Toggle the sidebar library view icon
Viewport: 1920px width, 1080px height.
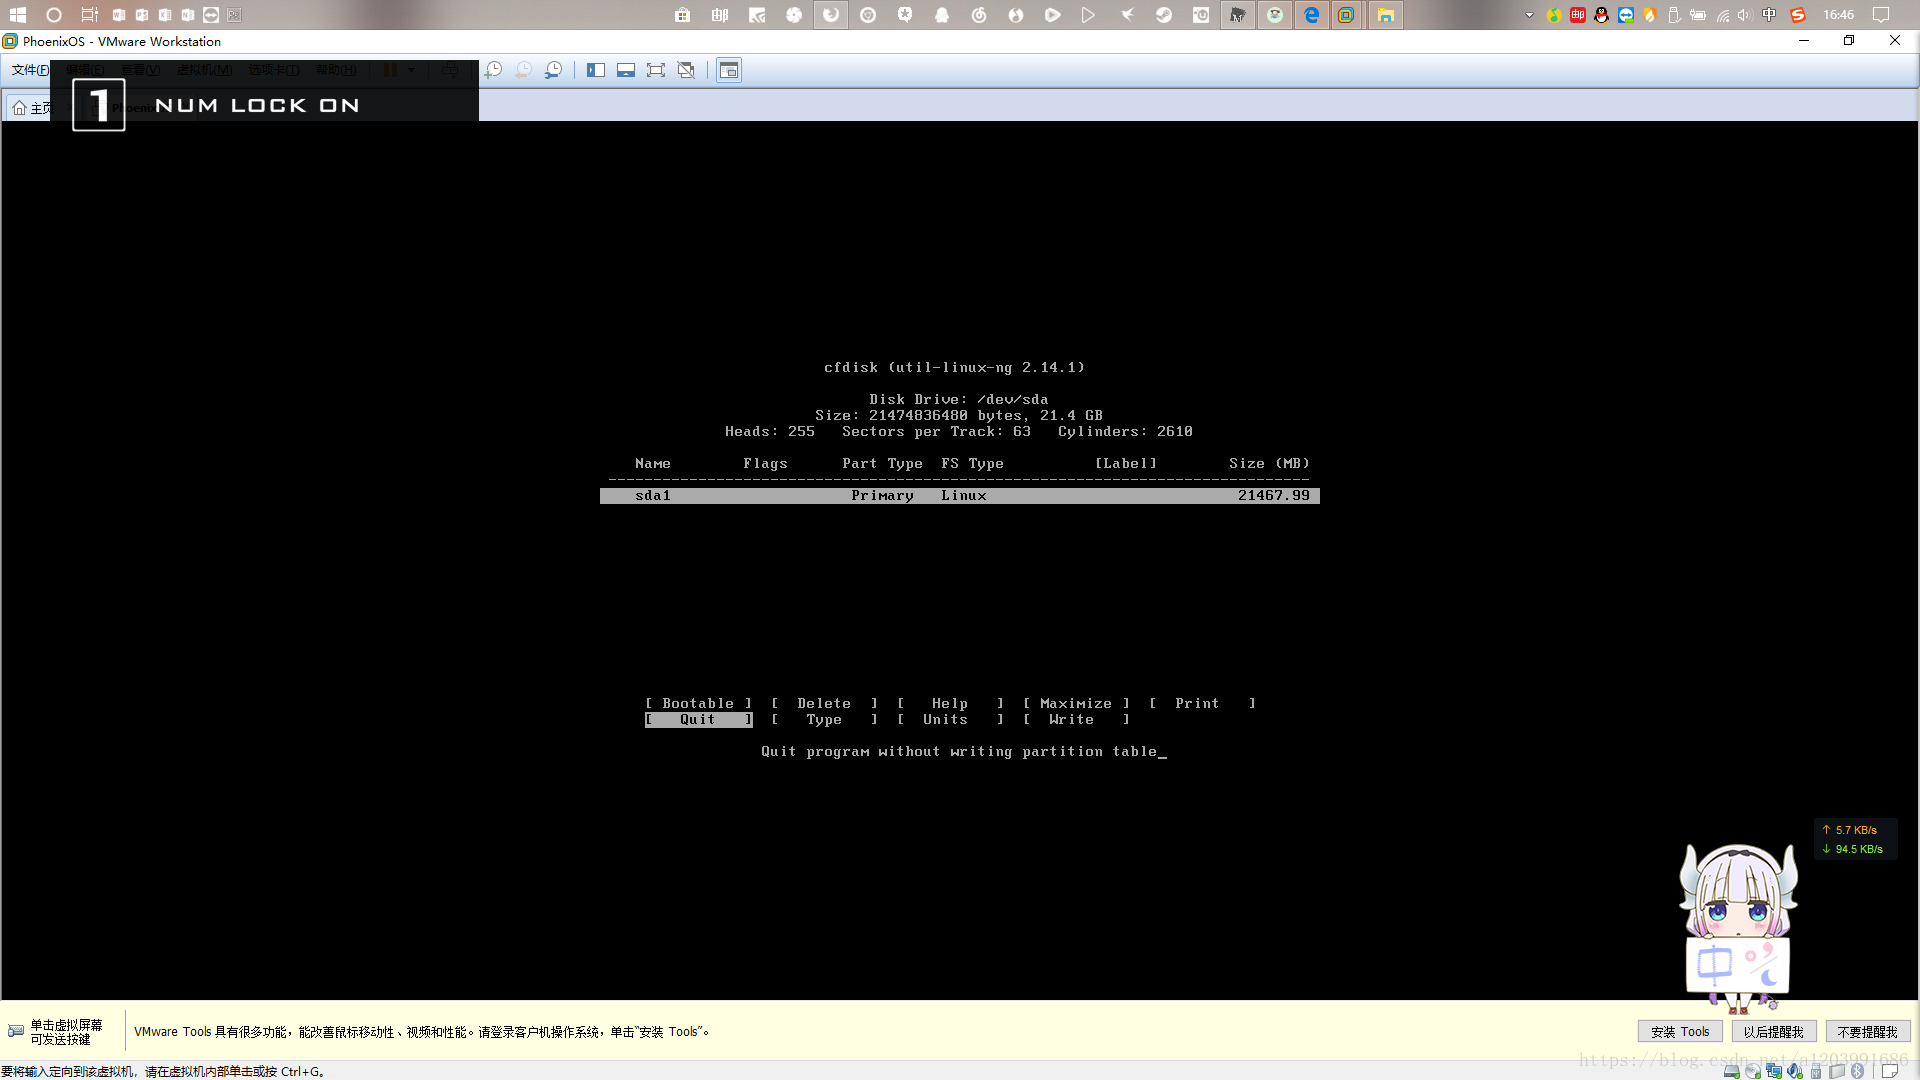point(596,70)
